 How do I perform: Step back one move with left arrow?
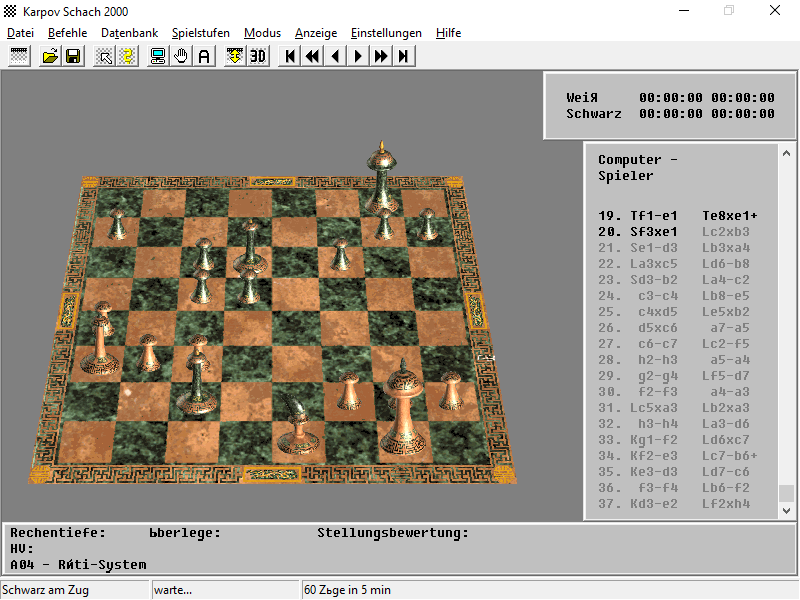(335, 56)
